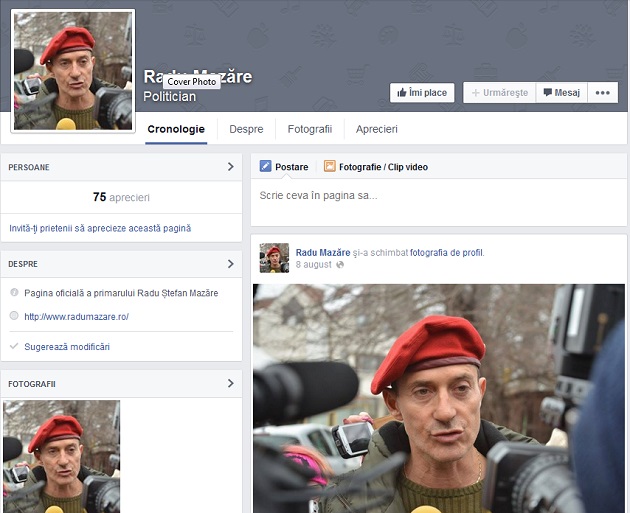Expand the Despre sidebar section arrow

[x=230, y=264]
